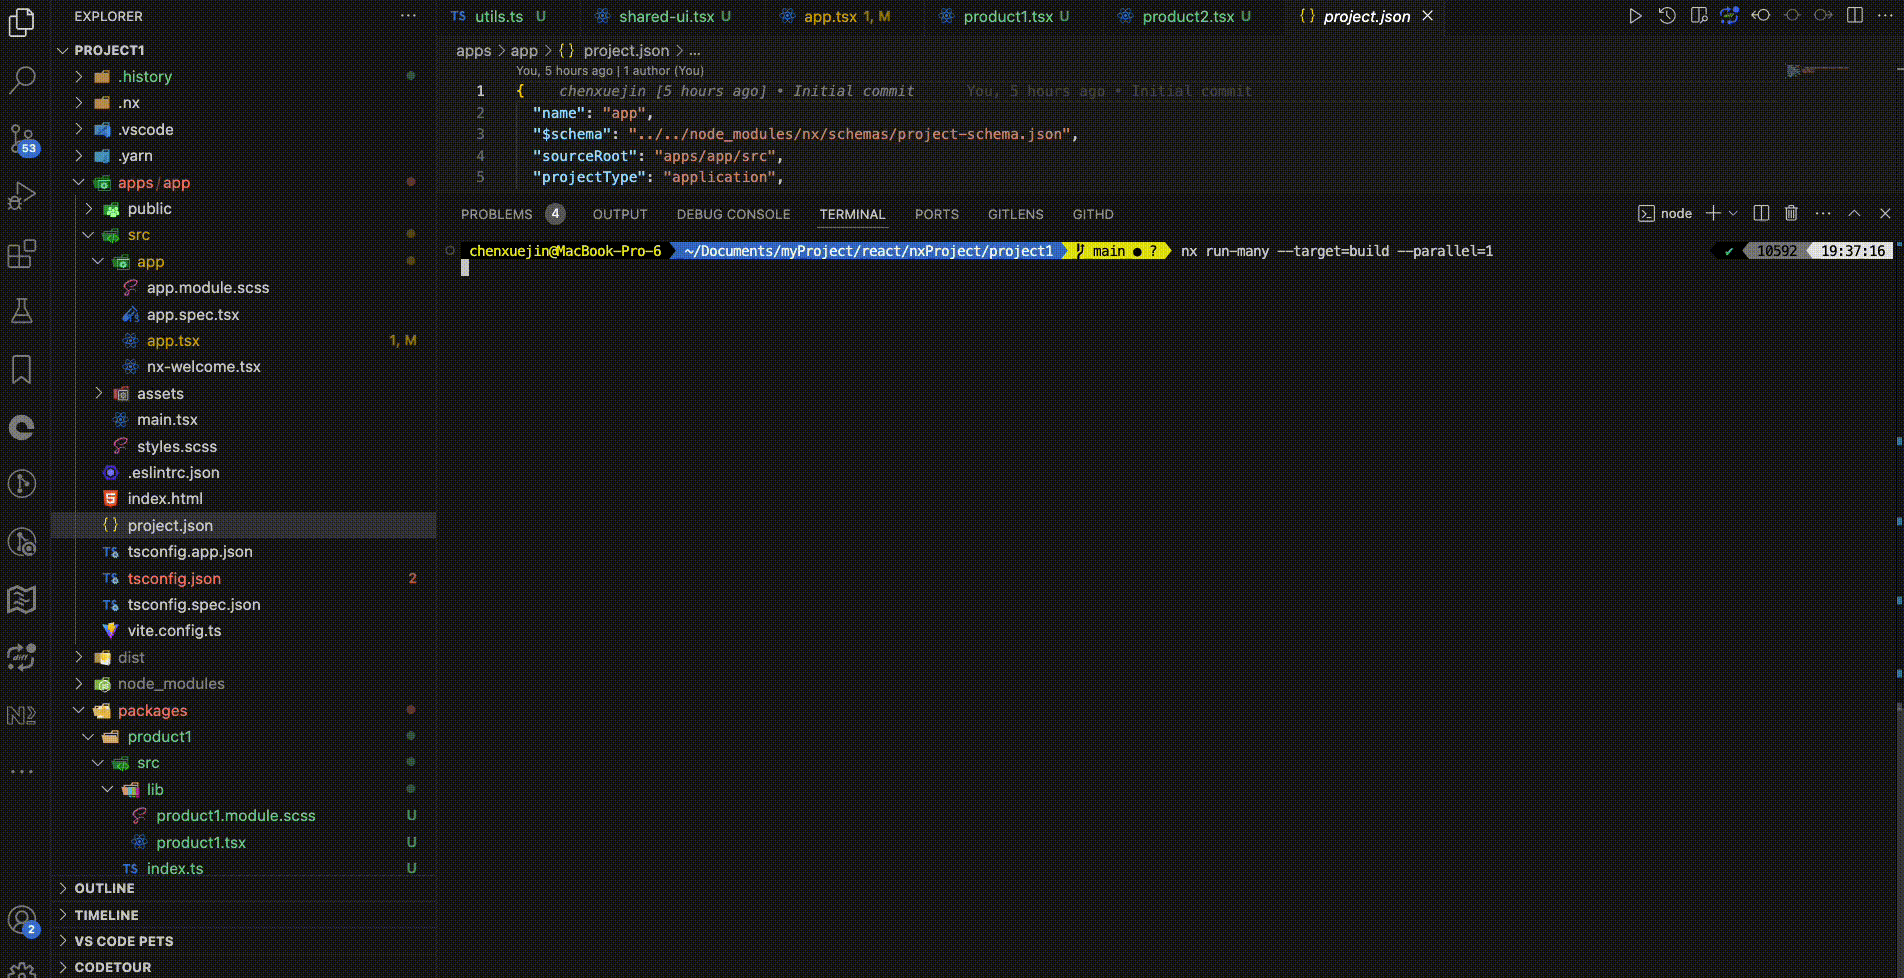Open the PORTS panel tab
The image size is (1904, 978).
936,214
